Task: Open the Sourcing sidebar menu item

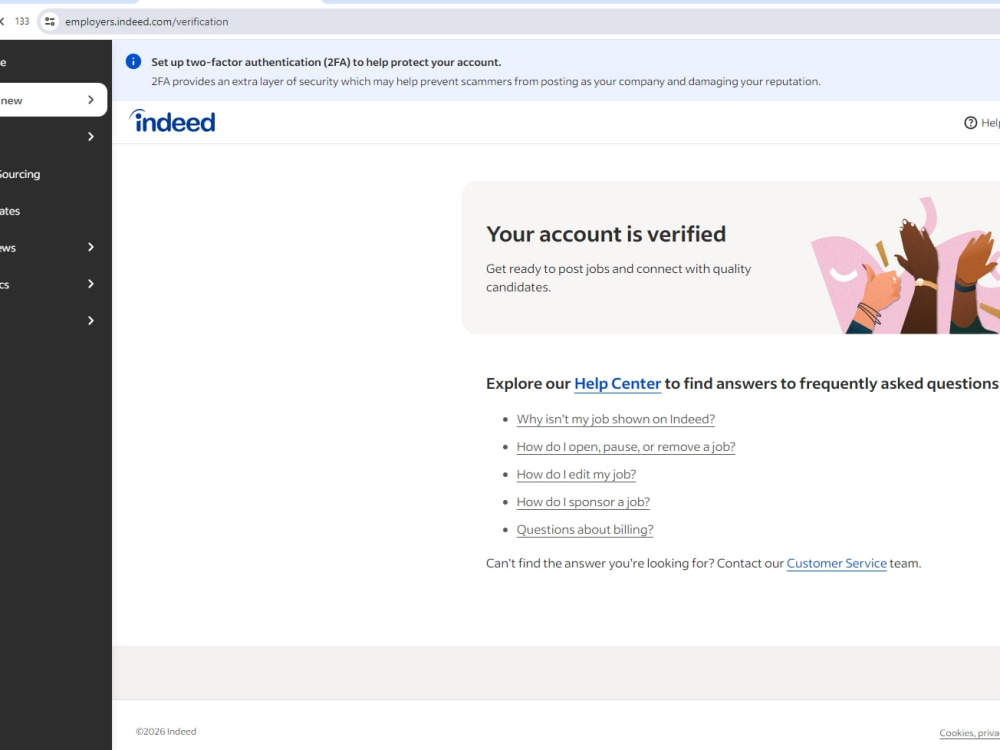Action: (20, 174)
